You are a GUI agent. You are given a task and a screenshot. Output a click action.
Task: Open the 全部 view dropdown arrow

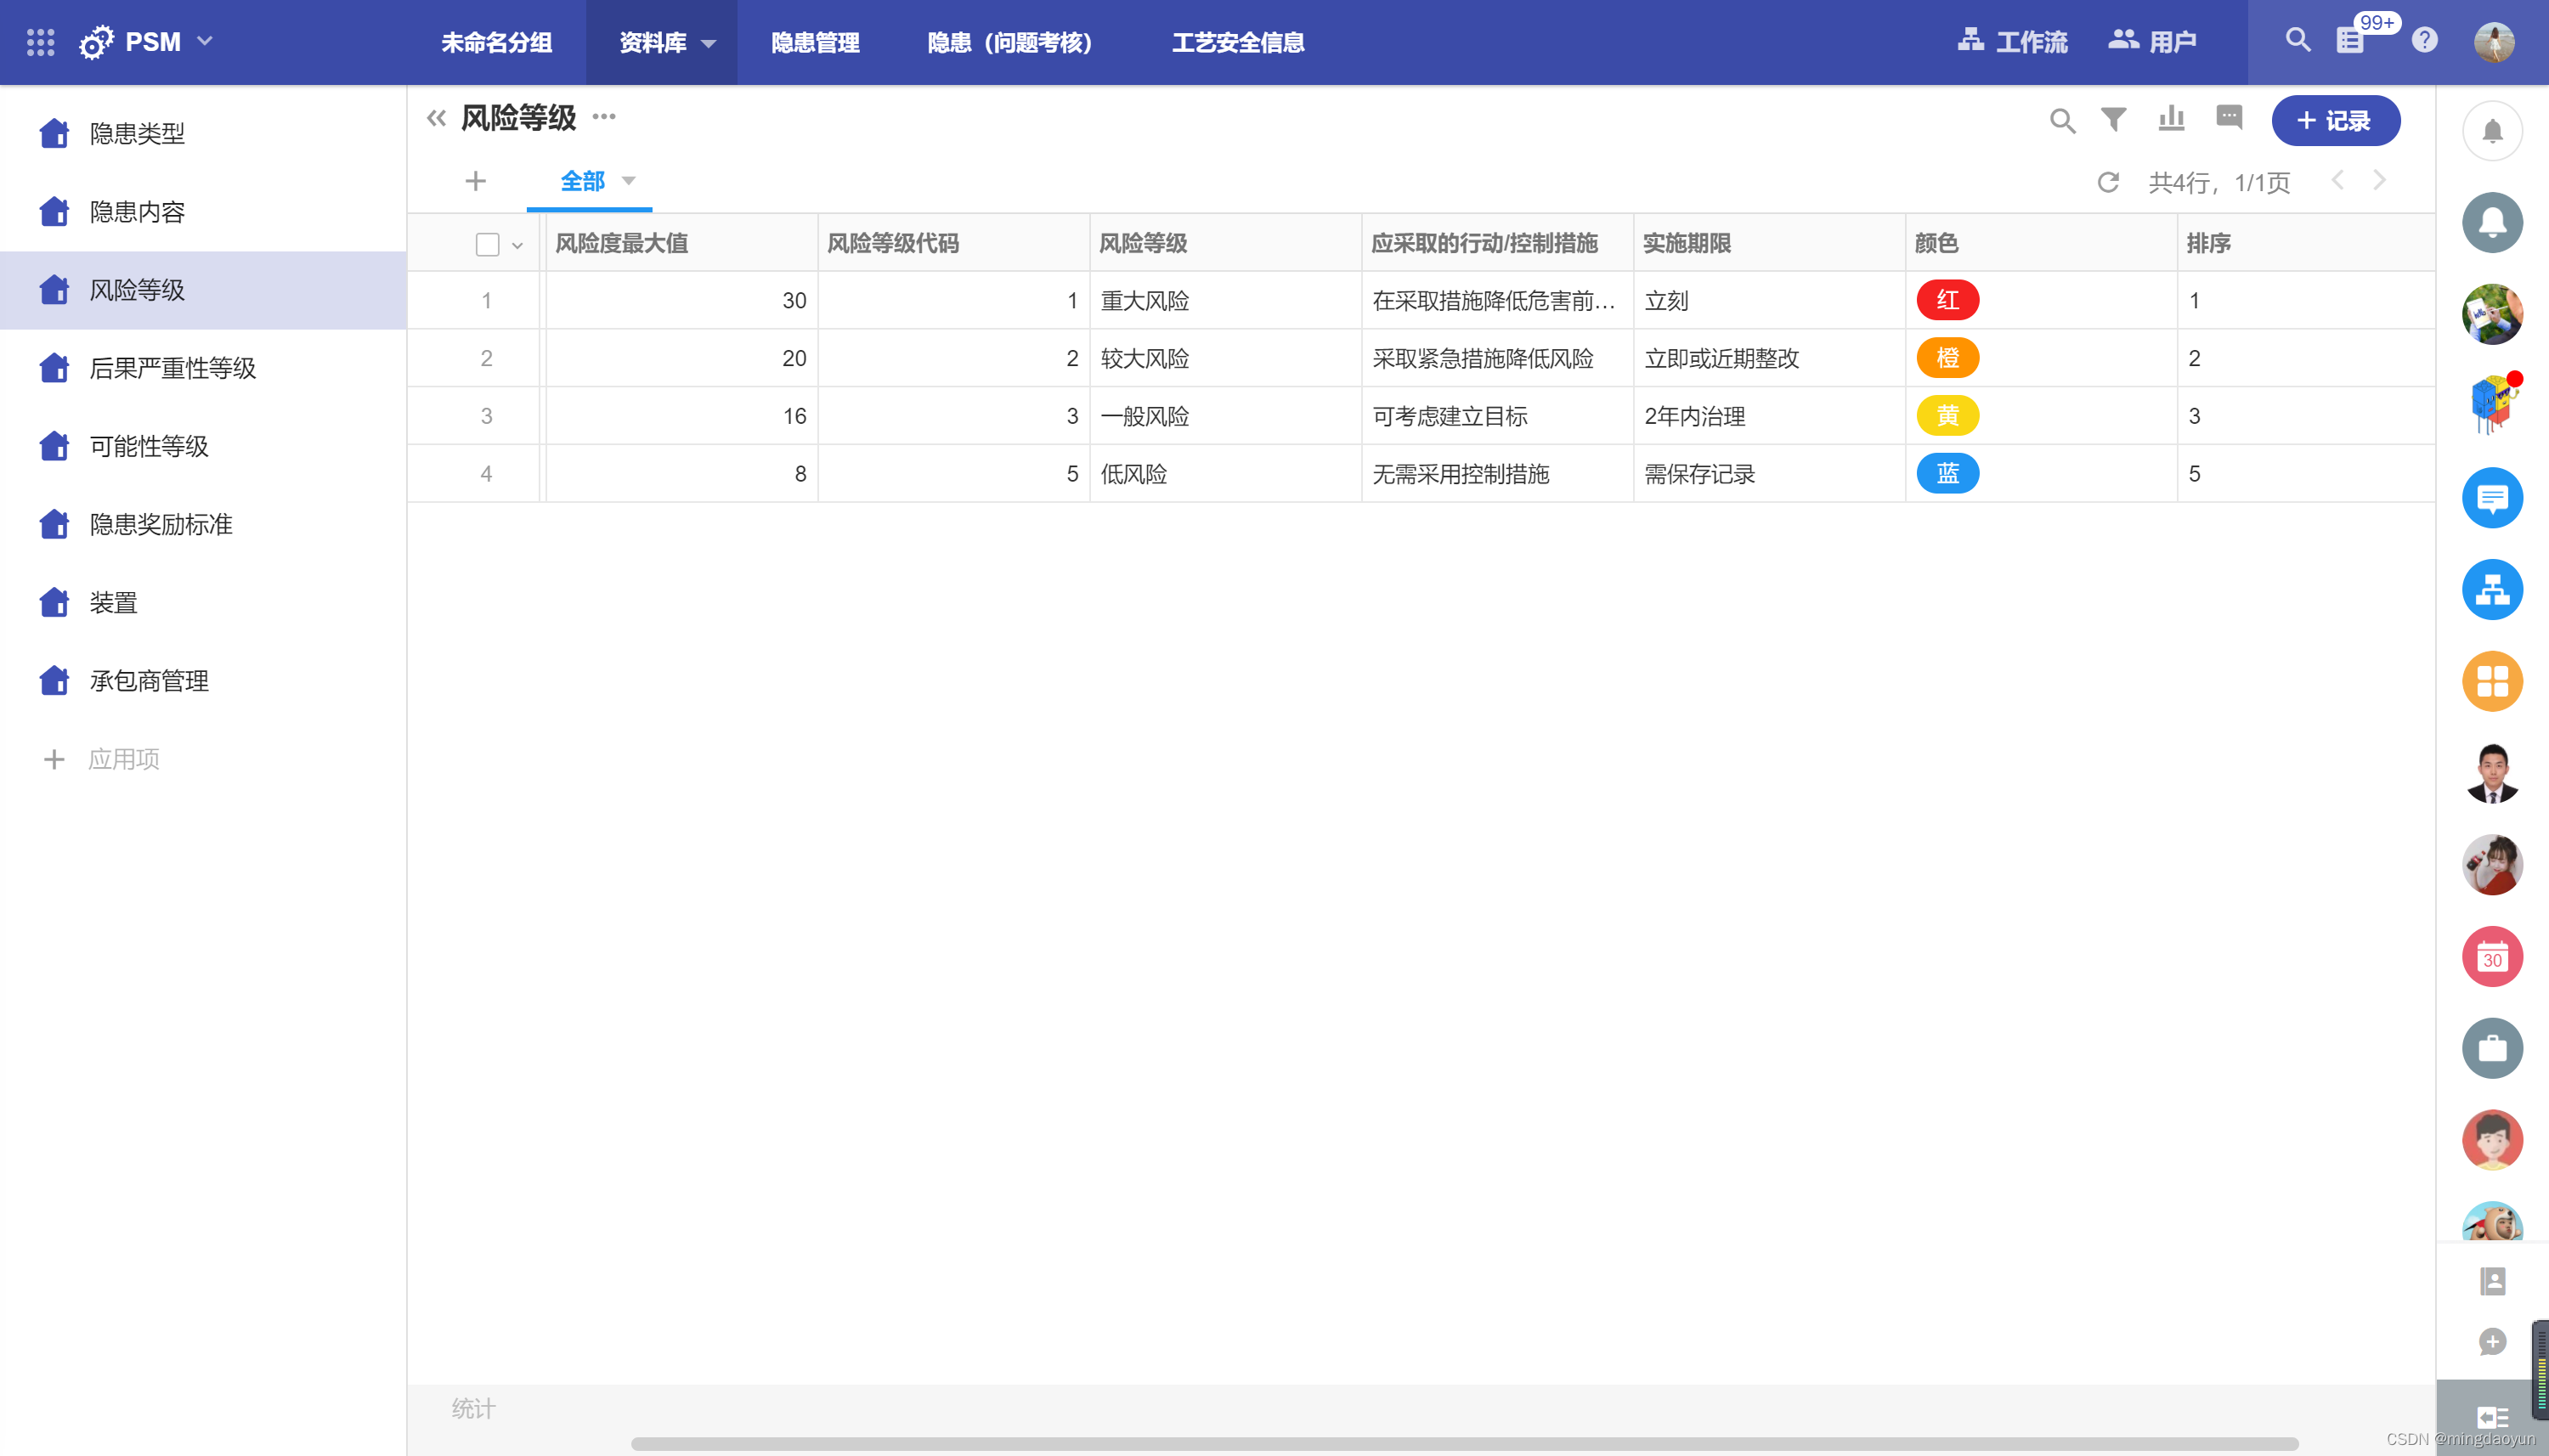coord(629,181)
